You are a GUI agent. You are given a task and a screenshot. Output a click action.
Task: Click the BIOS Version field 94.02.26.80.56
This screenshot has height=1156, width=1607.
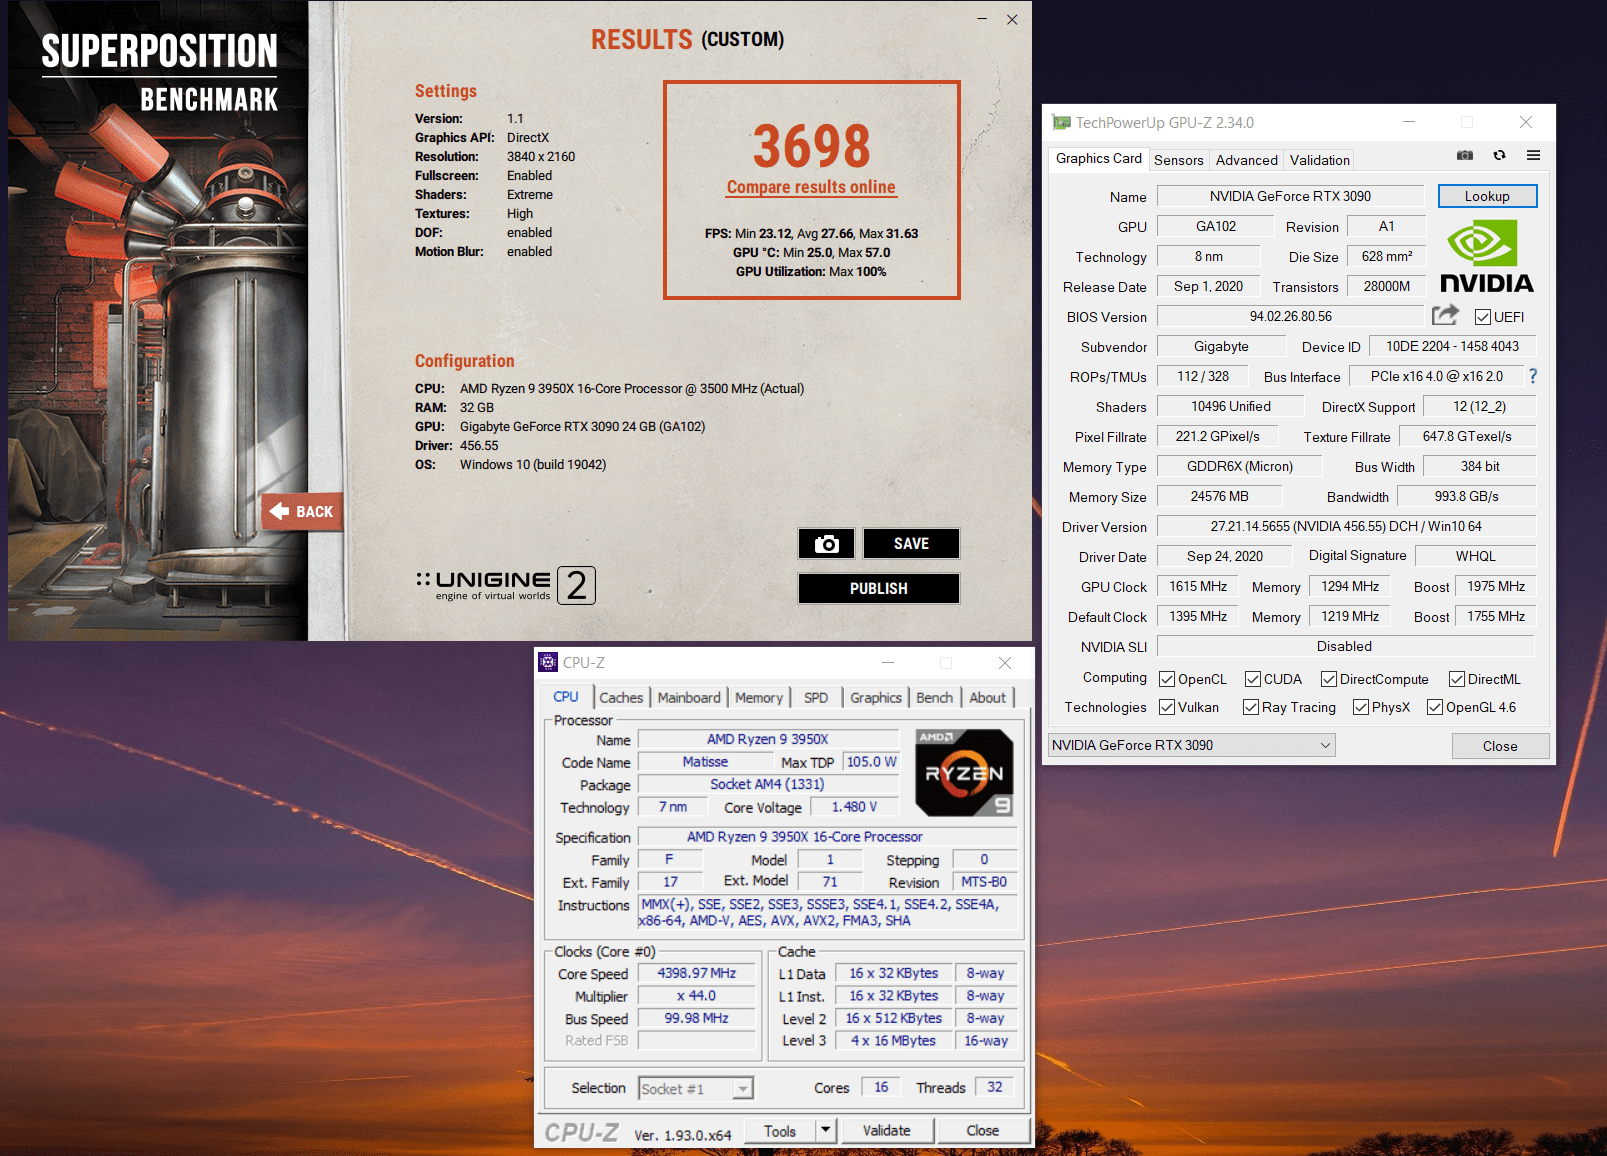[1290, 316]
